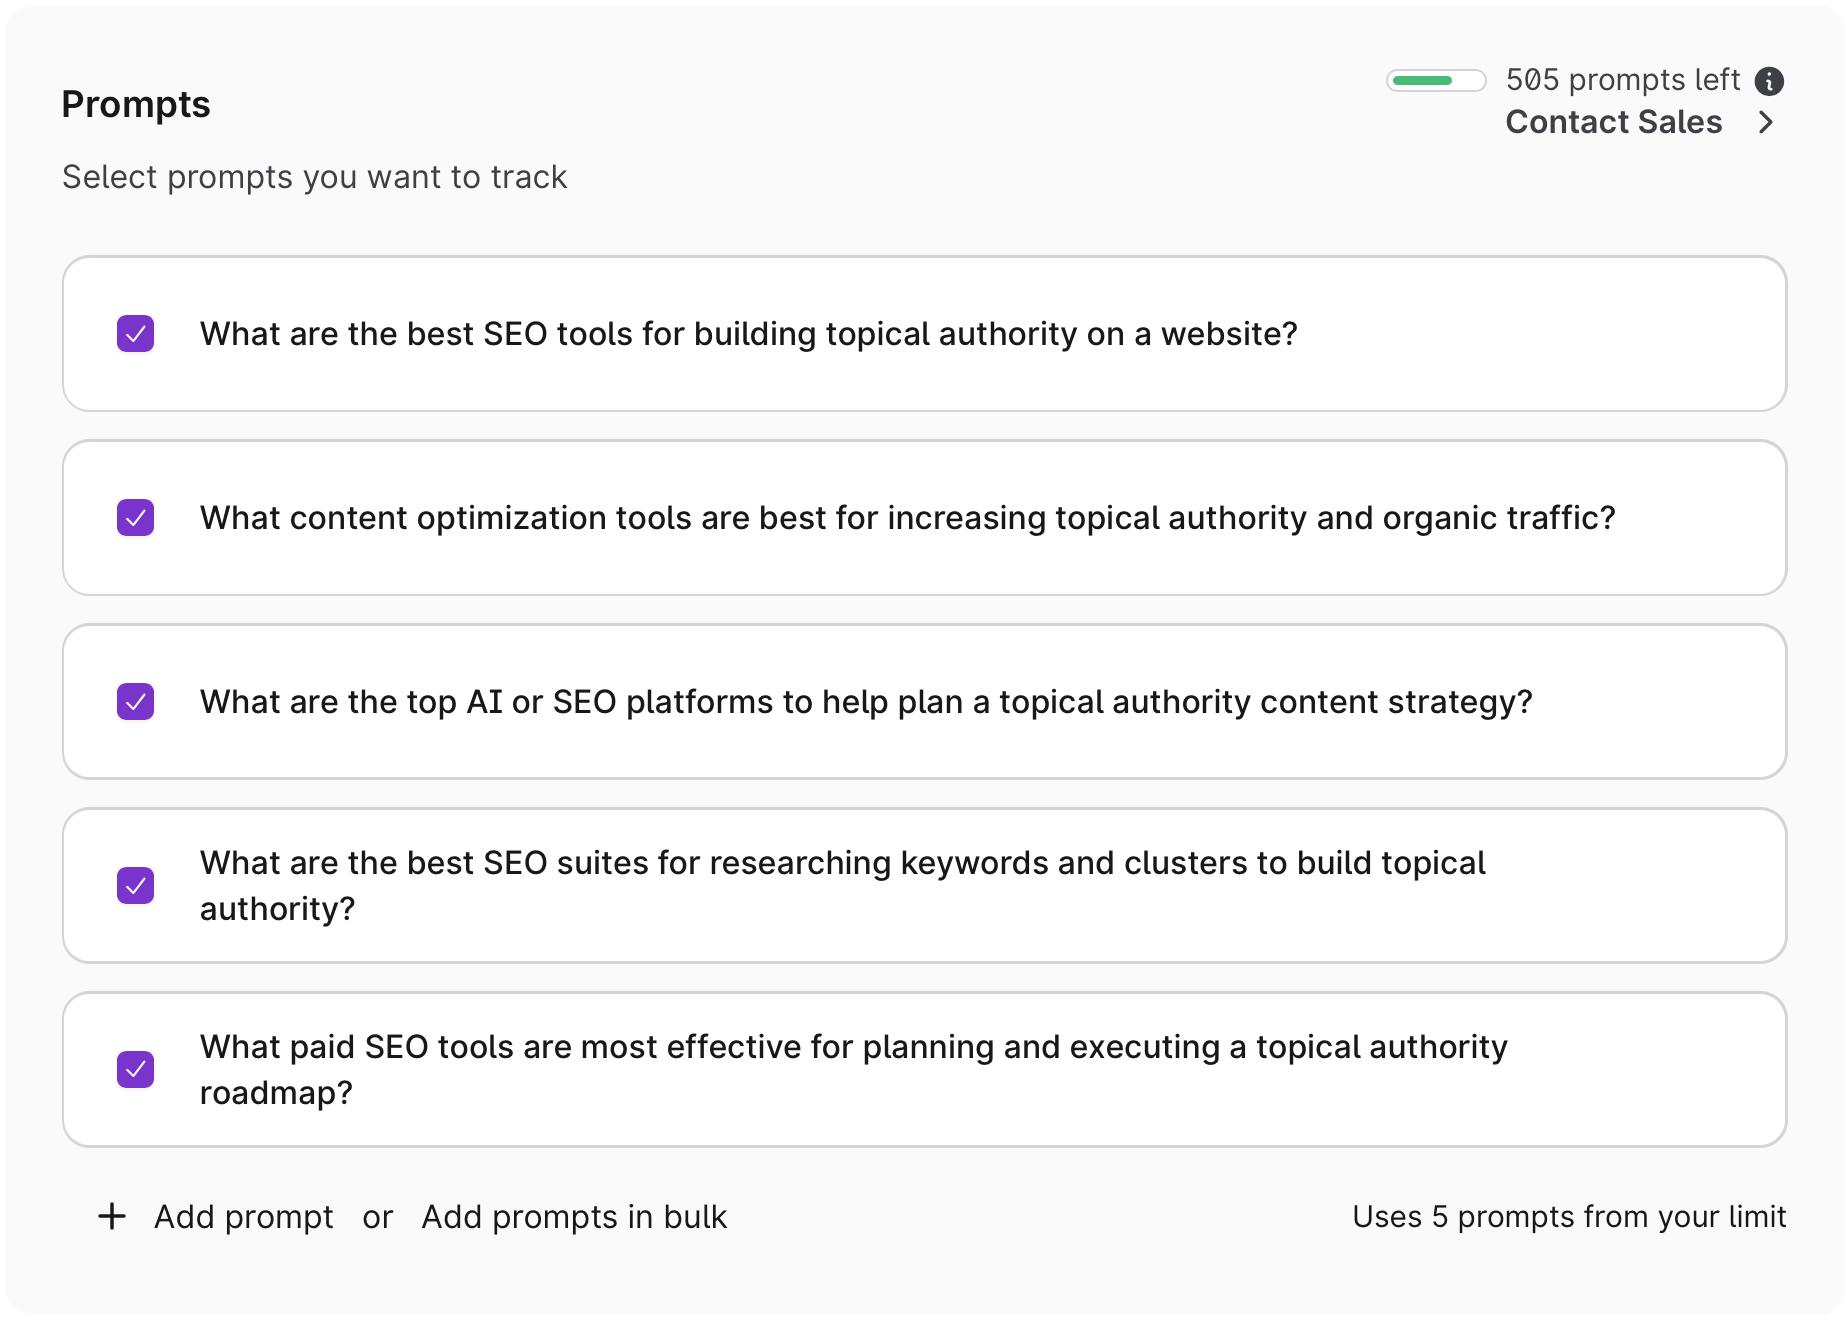Click Add prompts in bulk
Screen dimensions: 1846x1320
click(574, 1217)
